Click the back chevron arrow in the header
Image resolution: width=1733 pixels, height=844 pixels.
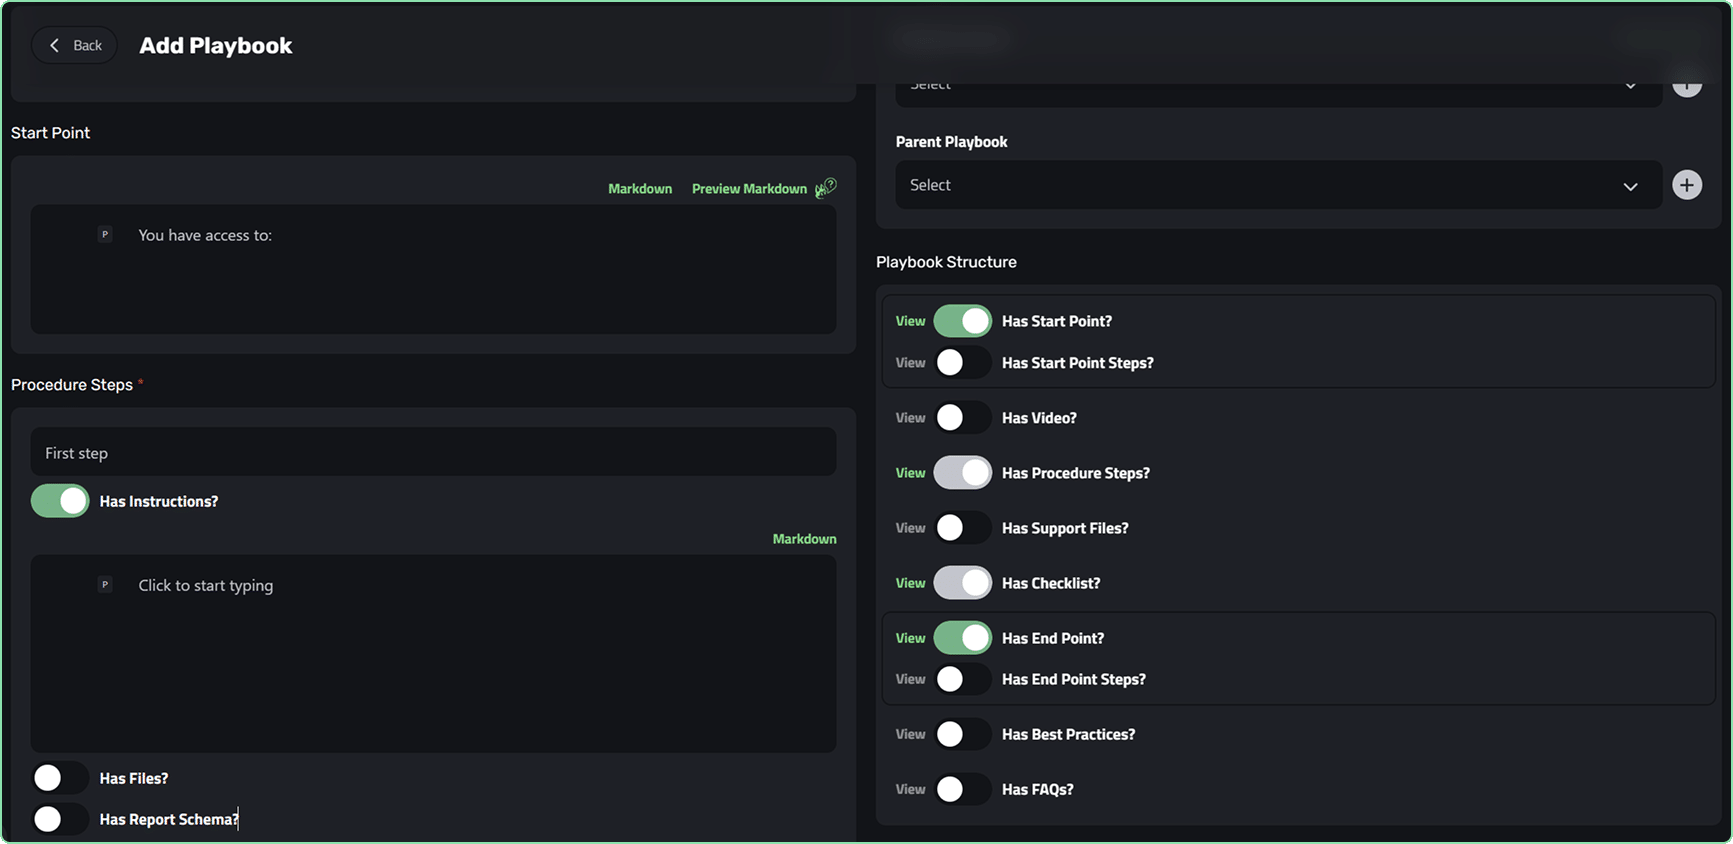point(55,44)
